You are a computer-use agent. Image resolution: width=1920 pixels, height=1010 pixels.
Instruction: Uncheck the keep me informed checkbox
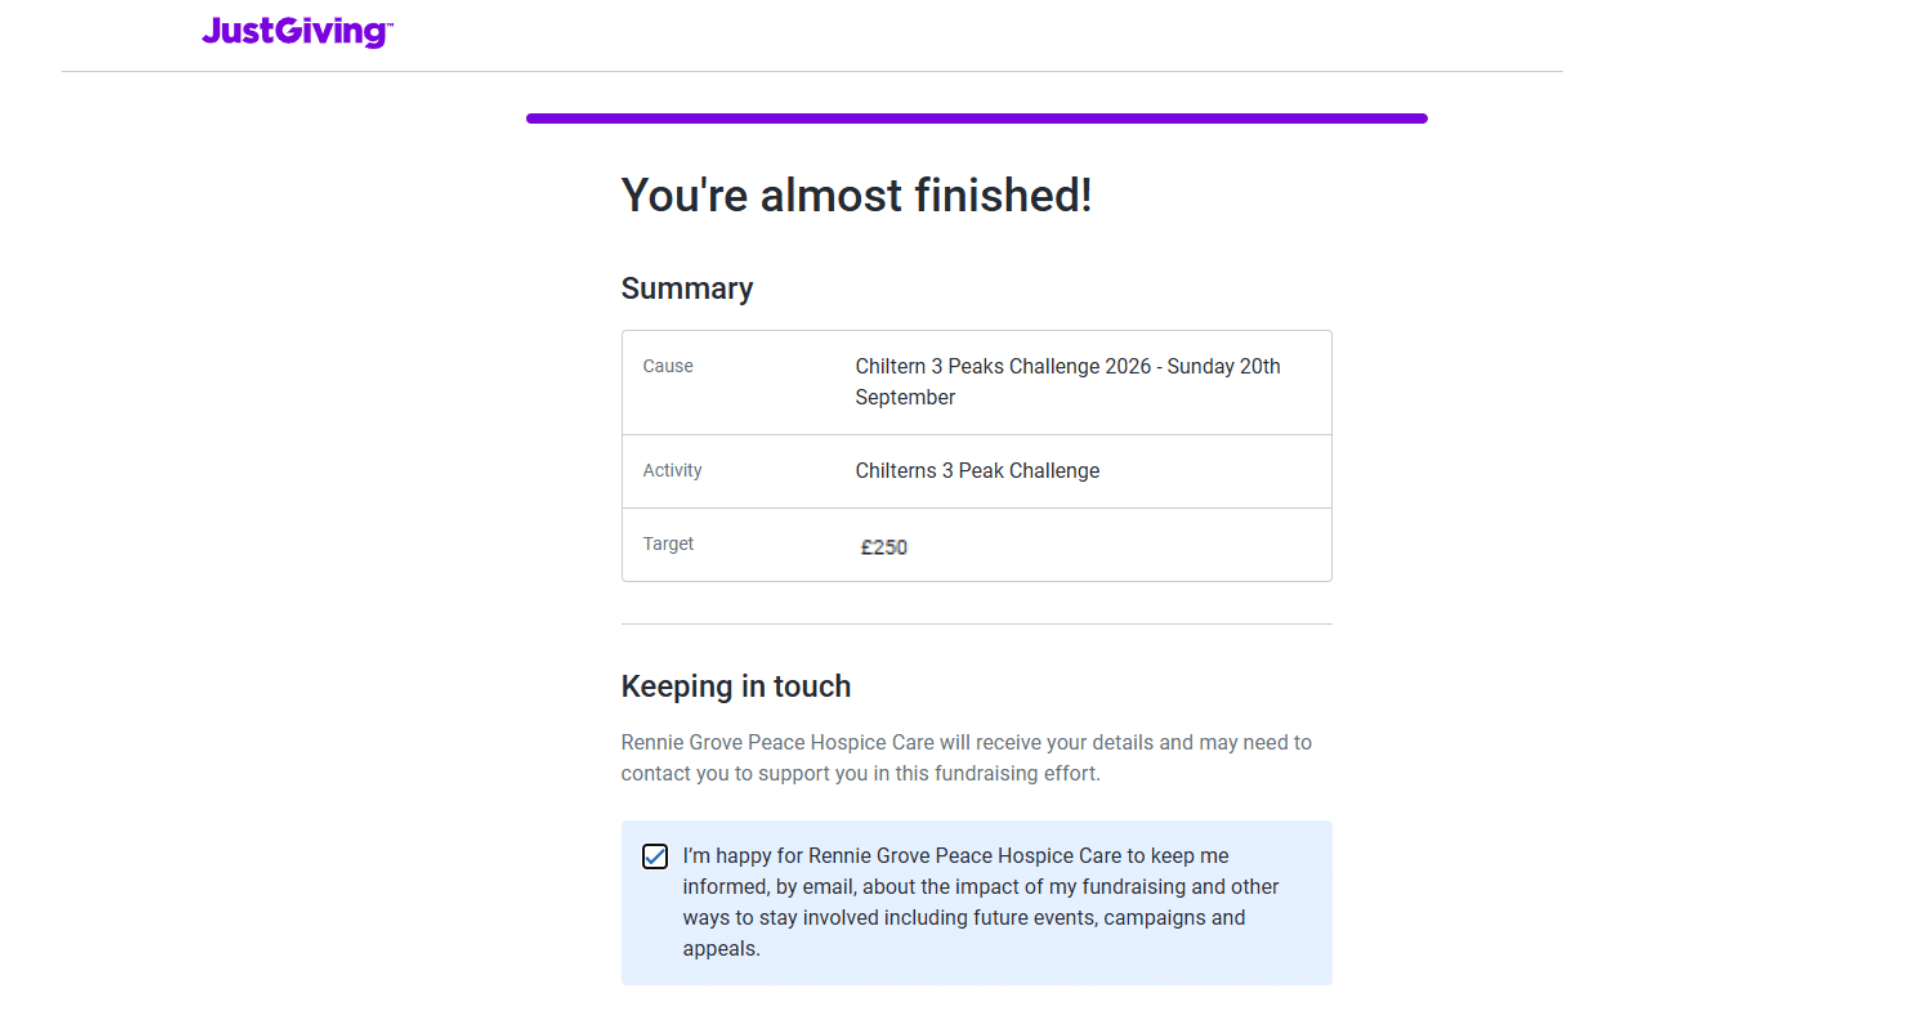(655, 857)
